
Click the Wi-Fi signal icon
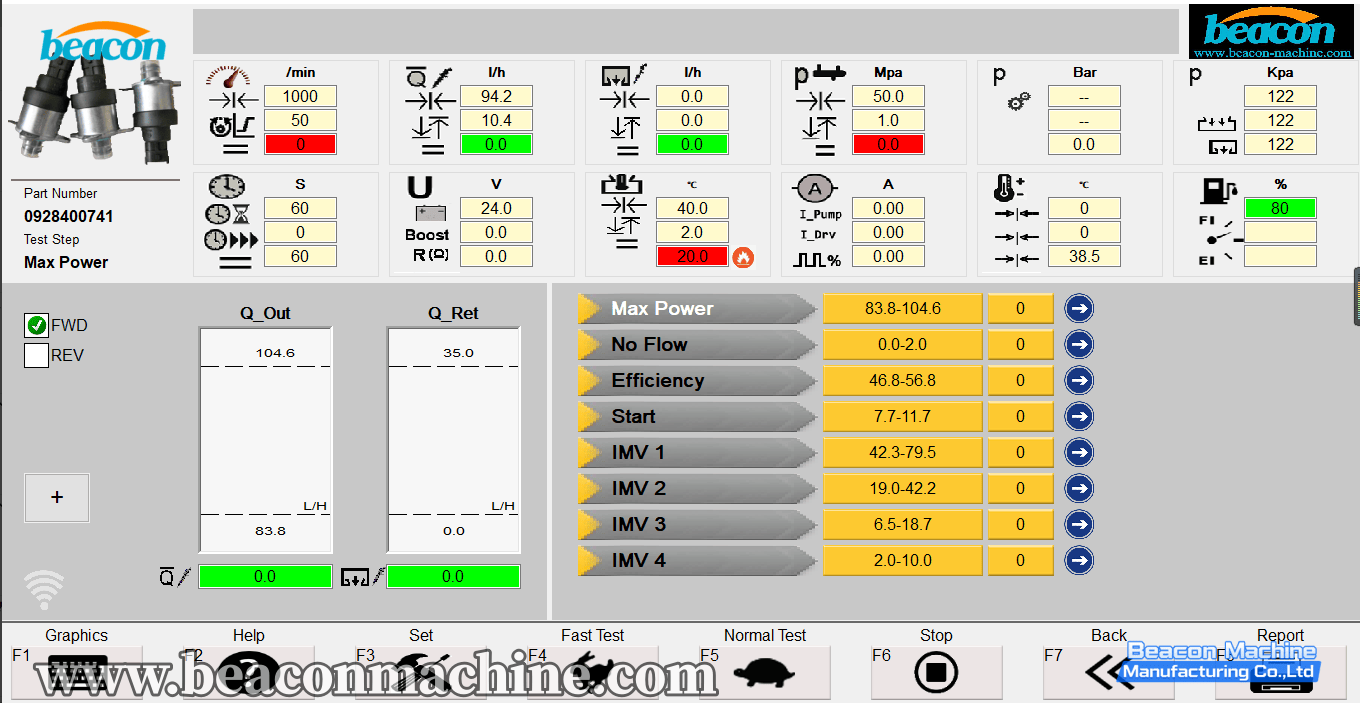[x=44, y=590]
